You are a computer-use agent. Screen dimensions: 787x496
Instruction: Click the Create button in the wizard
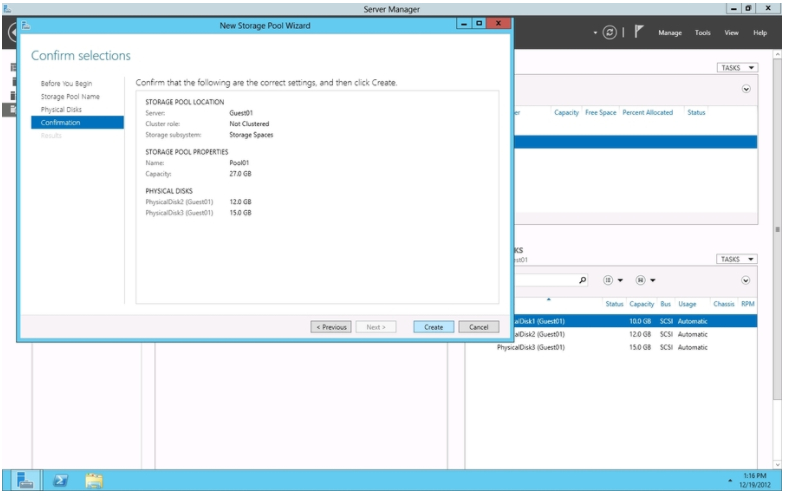(434, 327)
